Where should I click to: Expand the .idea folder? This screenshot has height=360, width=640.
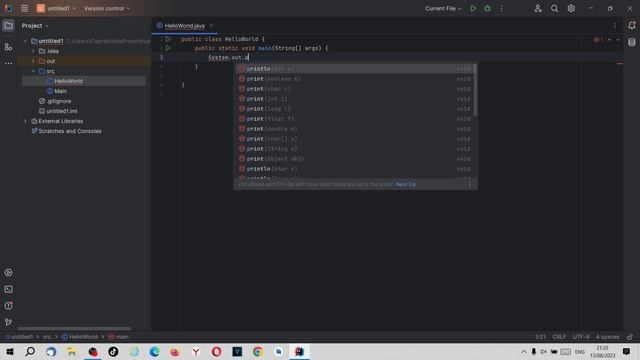click(x=33, y=51)
